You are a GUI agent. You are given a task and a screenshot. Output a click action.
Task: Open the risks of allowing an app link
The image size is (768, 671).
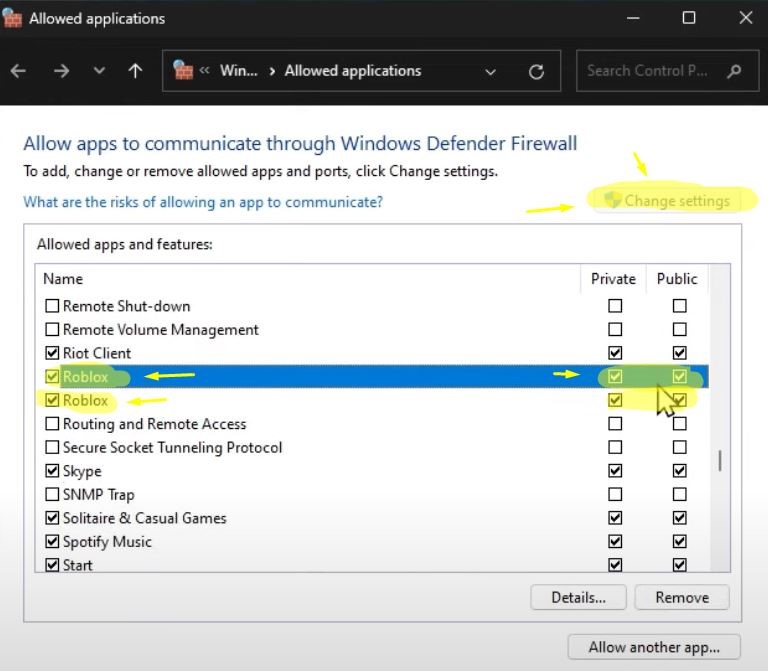(203, 202)
